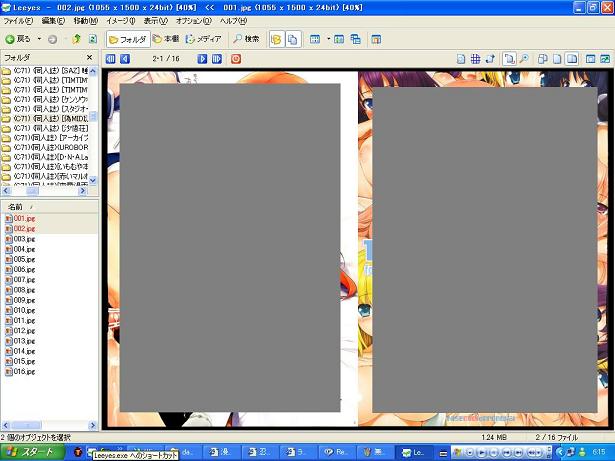Go to previous page arrow
This screenshot has width=615, height=461.
point(125,59)
